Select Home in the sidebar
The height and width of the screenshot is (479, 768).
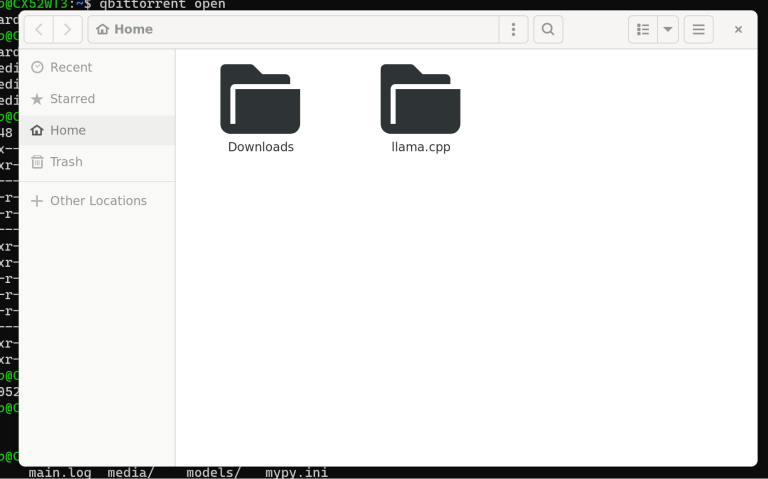(97, 130)
